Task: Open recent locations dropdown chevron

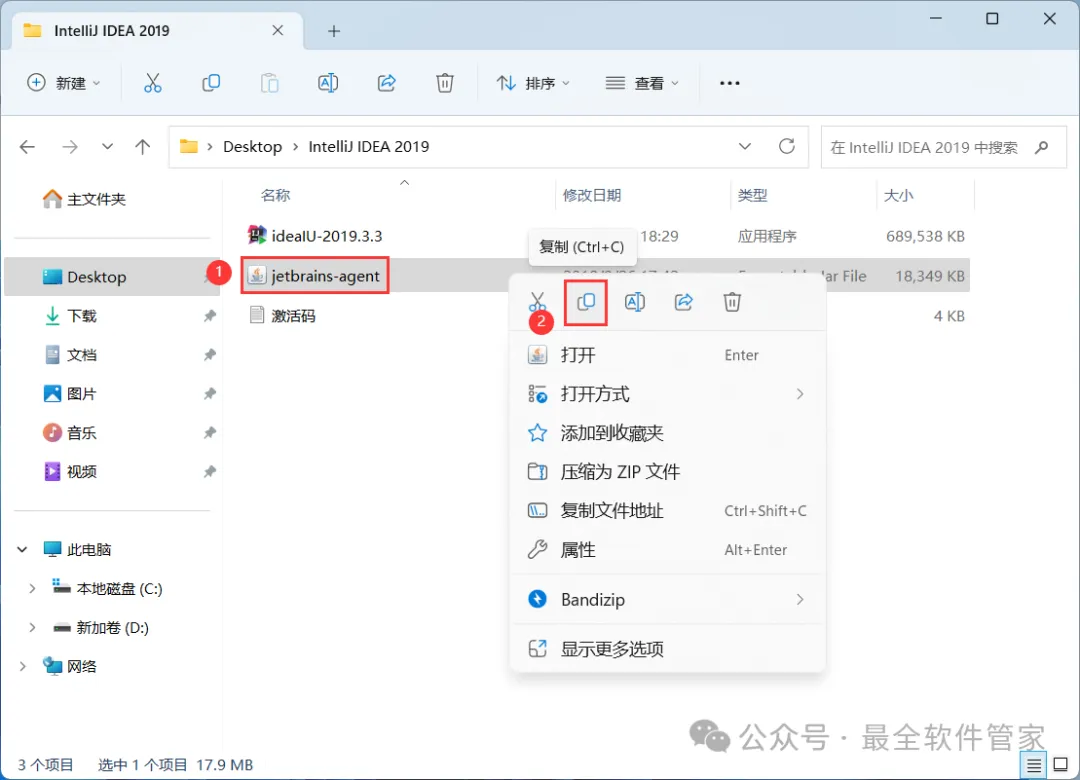Action: [x=107, y=147]
